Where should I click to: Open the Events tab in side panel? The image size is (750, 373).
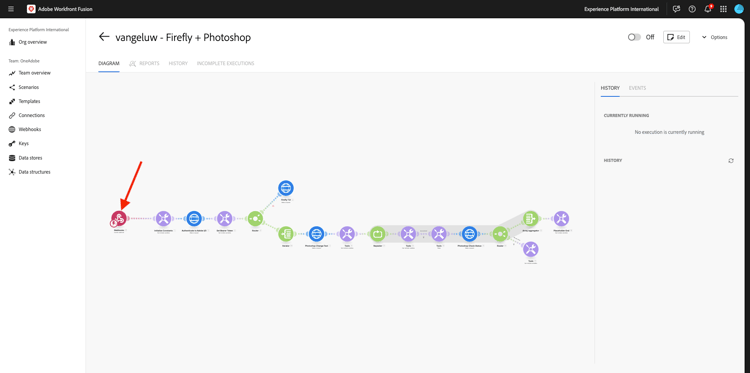coord(637,88)
